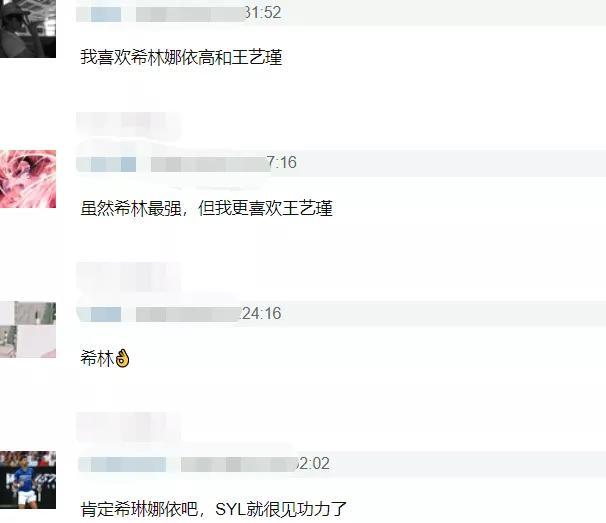Click the OK hand emoji after 希林
Viewport: 606px width, 523px height.
coord(122,359)
